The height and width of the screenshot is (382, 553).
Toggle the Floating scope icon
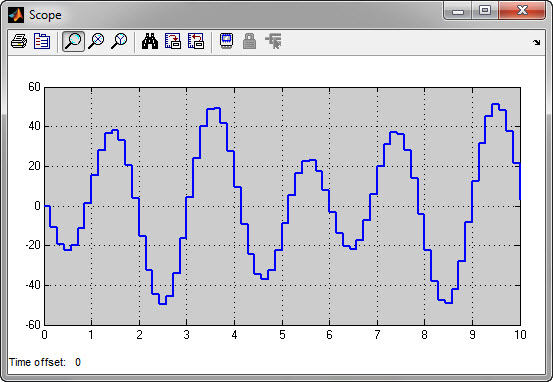coord(226,41)
